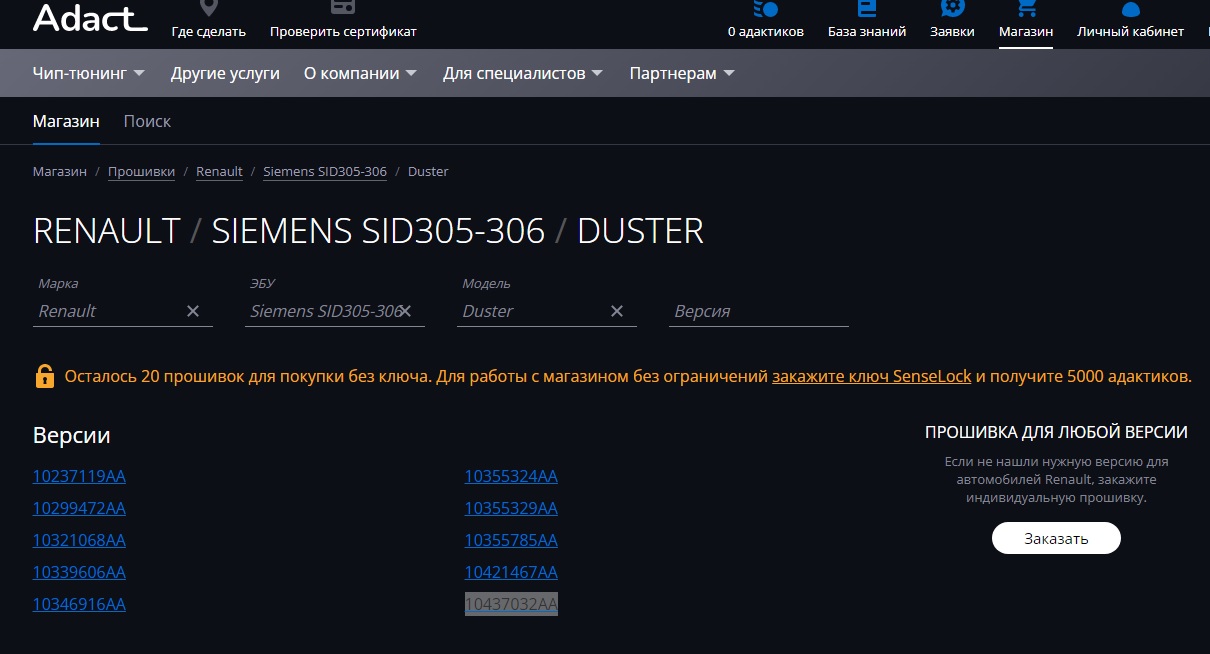This screenshot has width=1210, height=654.
Task: Open version 10346916AA
Action: tap(79, 604)
